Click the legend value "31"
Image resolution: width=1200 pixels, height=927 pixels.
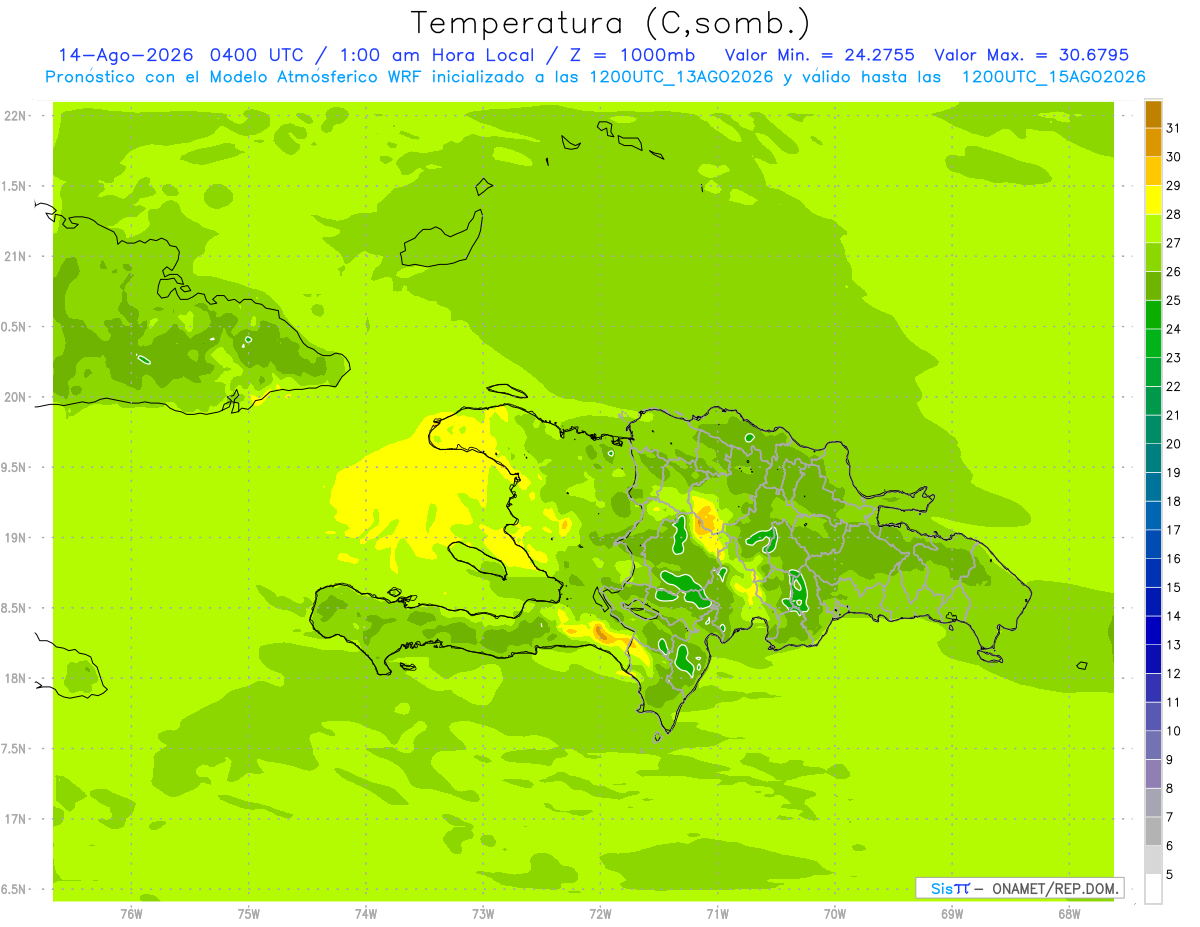[x=1173, y=128]
